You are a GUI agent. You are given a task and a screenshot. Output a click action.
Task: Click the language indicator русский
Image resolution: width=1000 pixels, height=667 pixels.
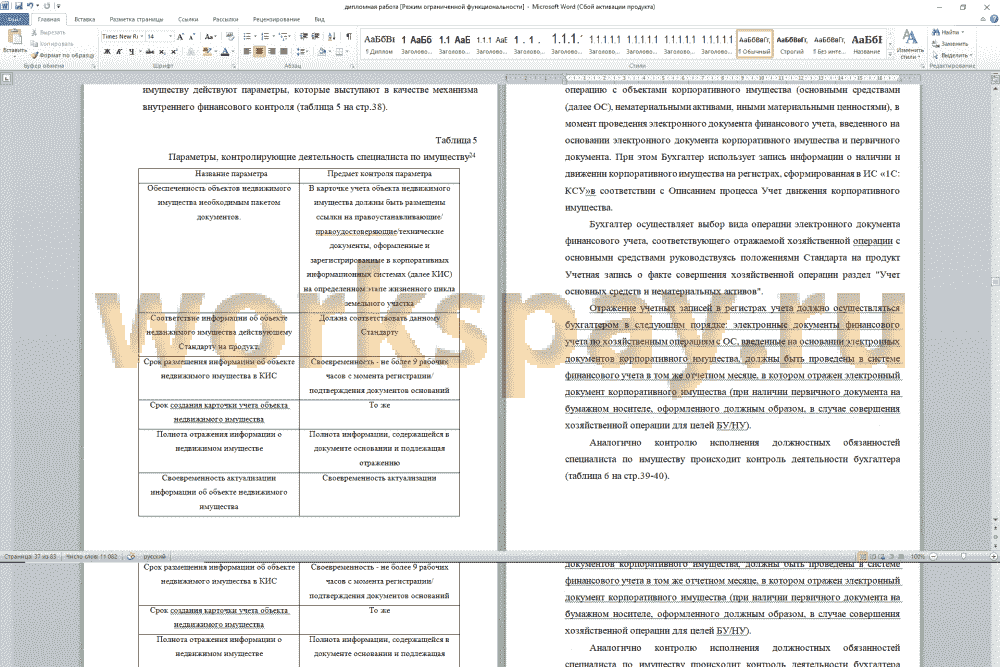pos(154,557)
